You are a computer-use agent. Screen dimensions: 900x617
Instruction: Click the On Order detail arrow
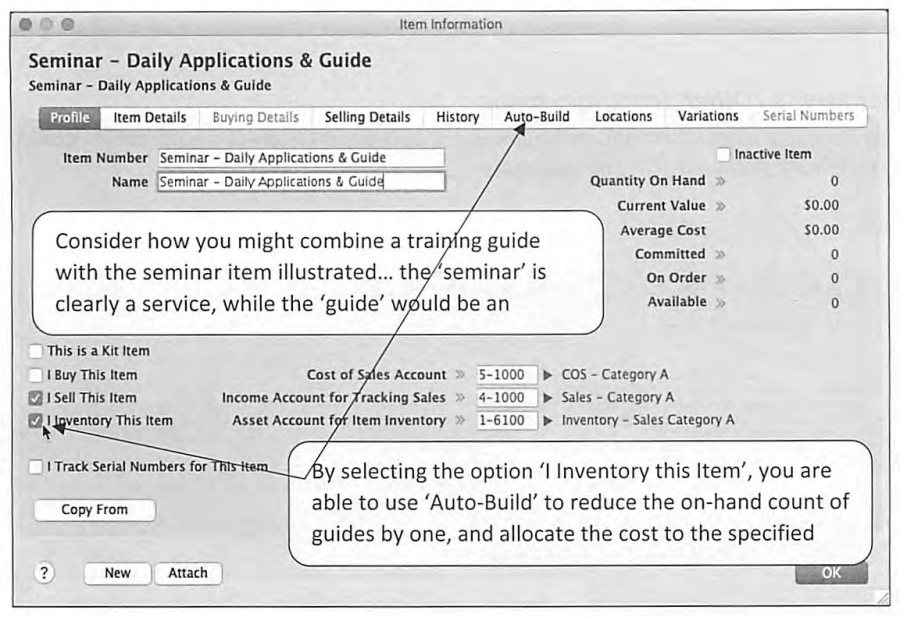pos(720,278)
